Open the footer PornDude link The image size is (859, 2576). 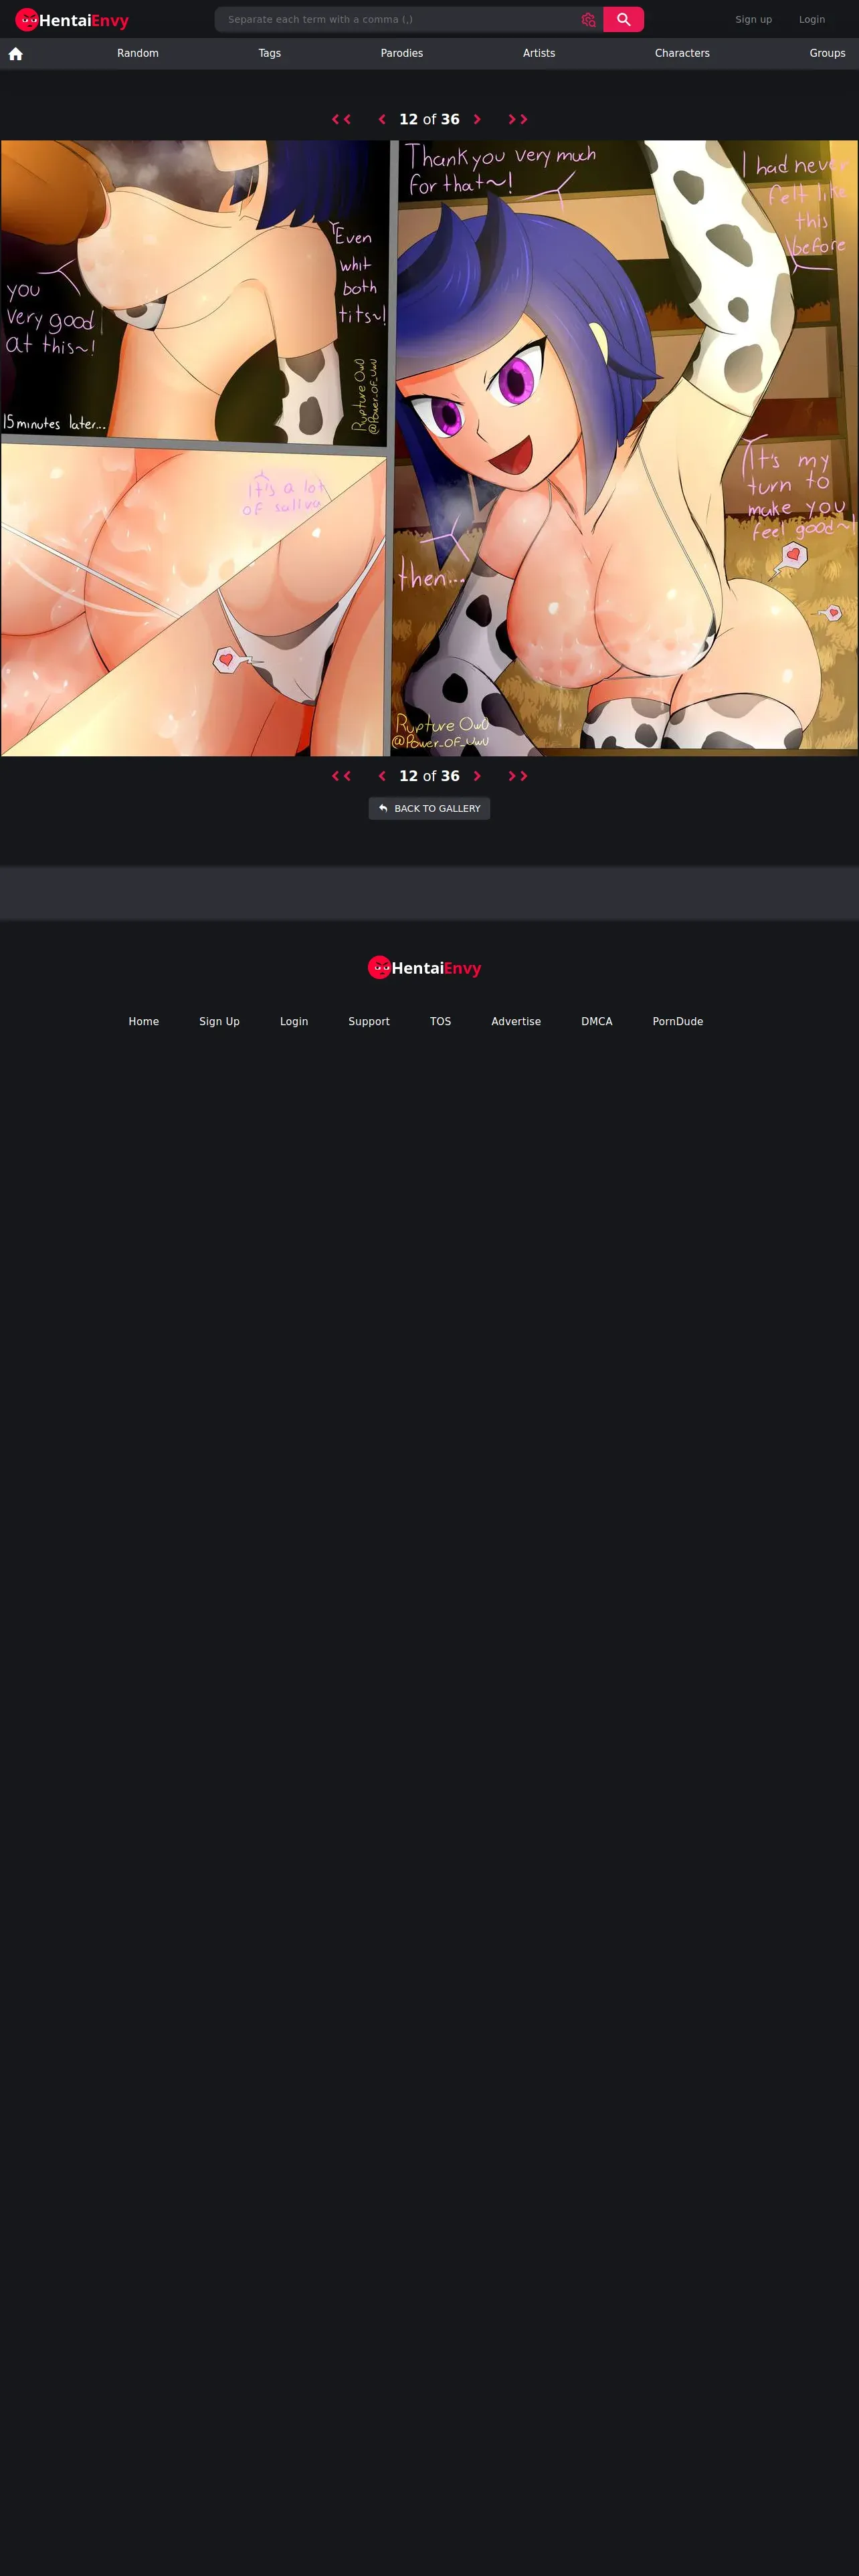click(x=678, y=1021)
